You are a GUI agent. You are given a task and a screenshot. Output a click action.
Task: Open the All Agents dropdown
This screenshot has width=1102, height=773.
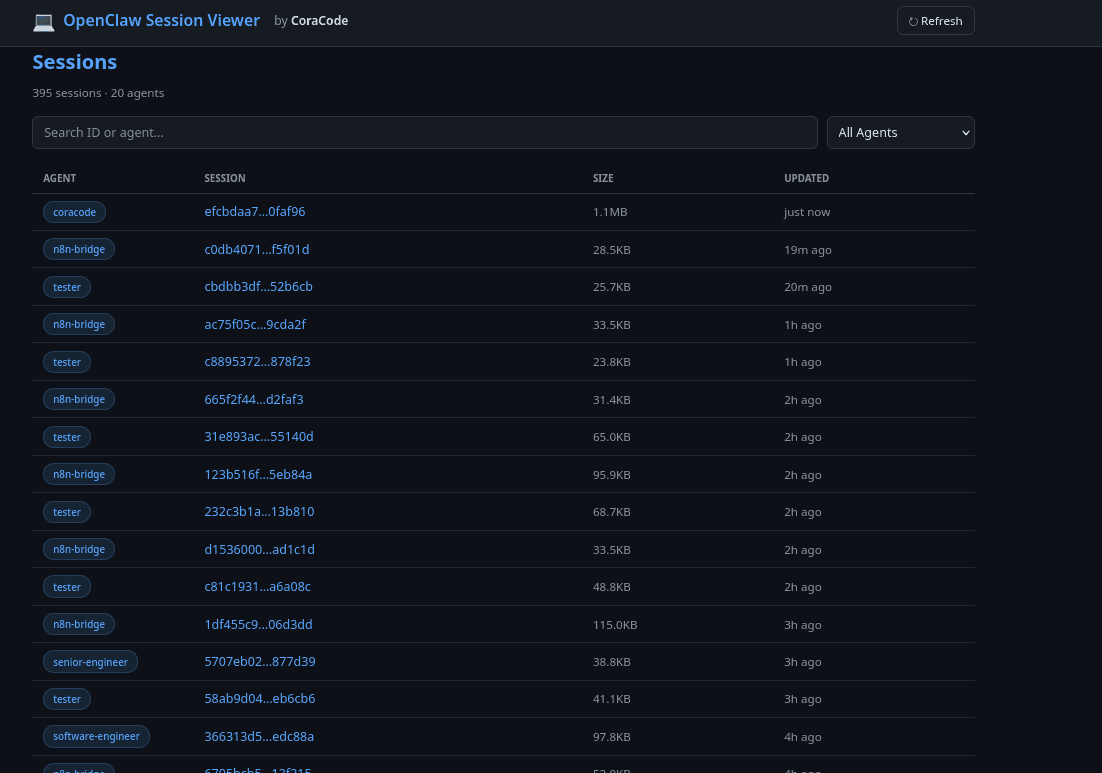click(x=900, y=132)
